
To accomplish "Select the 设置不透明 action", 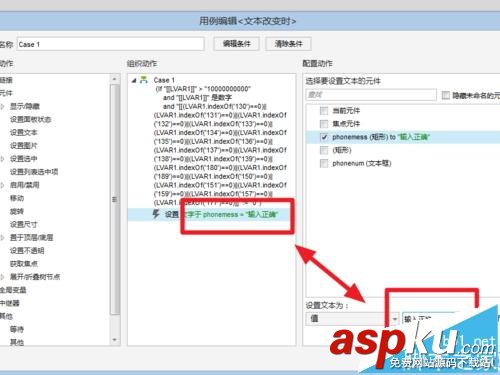I will click(27, 251).
